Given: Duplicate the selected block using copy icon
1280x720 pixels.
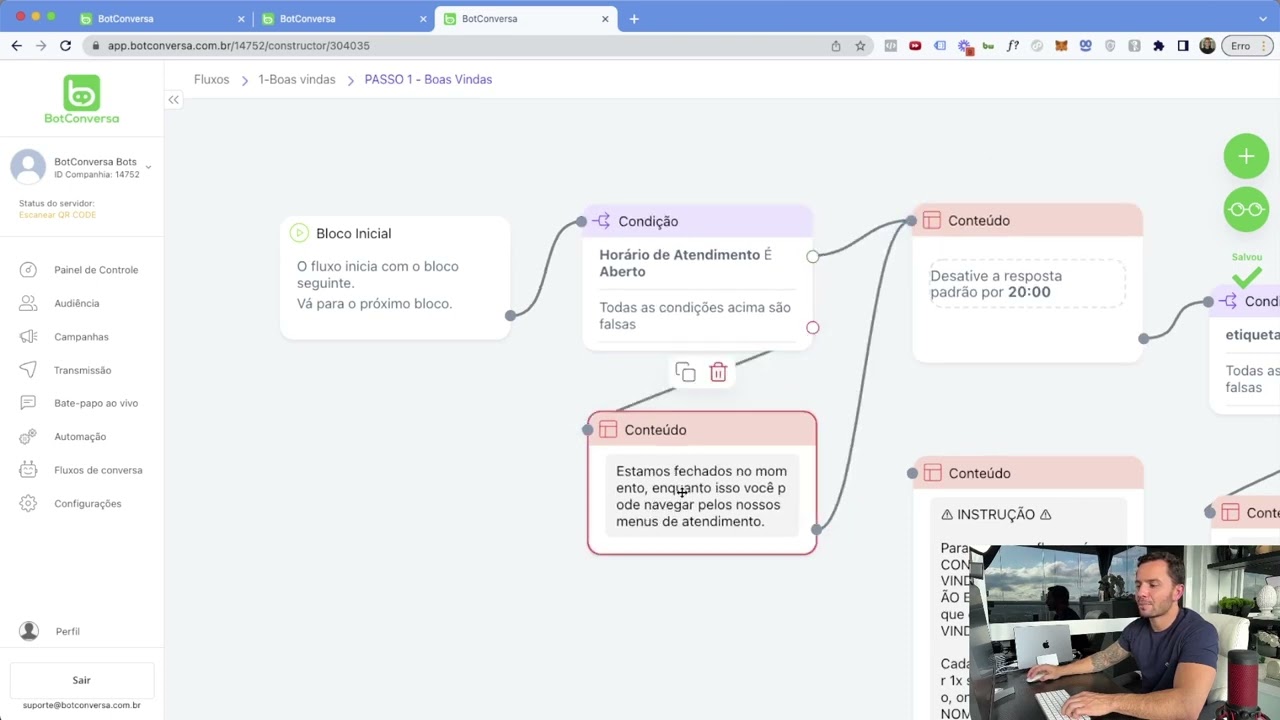Looking at the screenshot, I should pos(685,373).
